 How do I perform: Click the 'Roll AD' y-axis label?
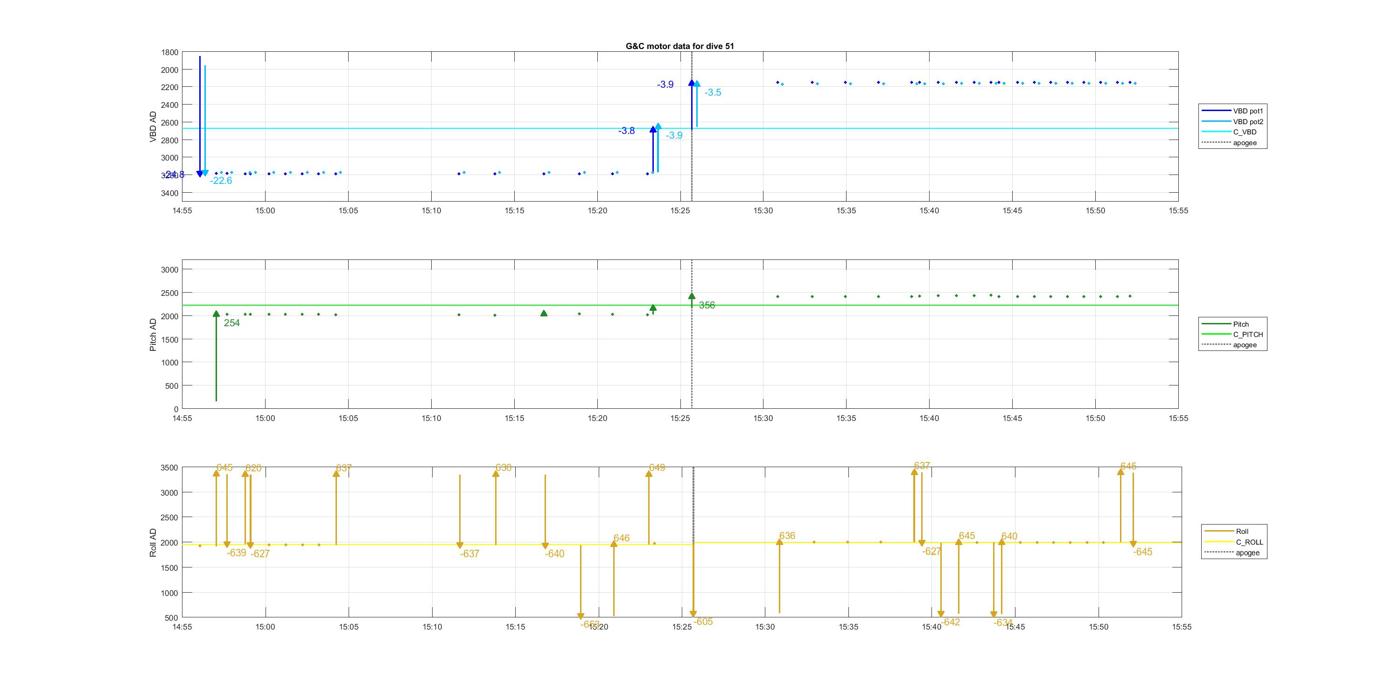[154, 543]
